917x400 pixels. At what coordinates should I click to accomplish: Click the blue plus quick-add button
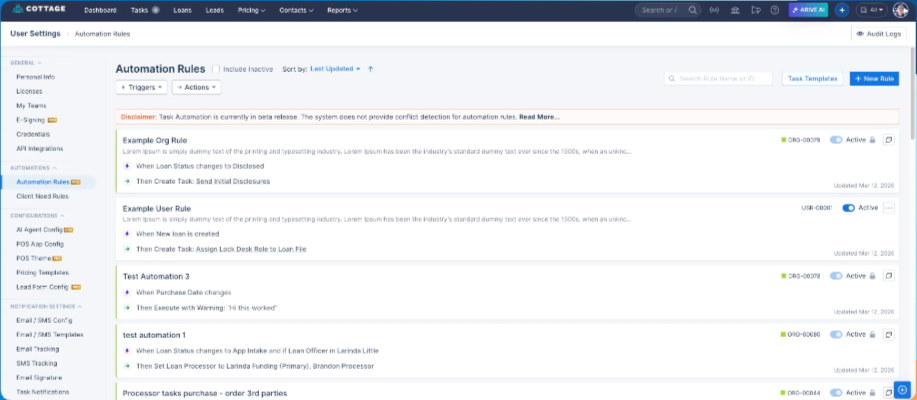842,10
